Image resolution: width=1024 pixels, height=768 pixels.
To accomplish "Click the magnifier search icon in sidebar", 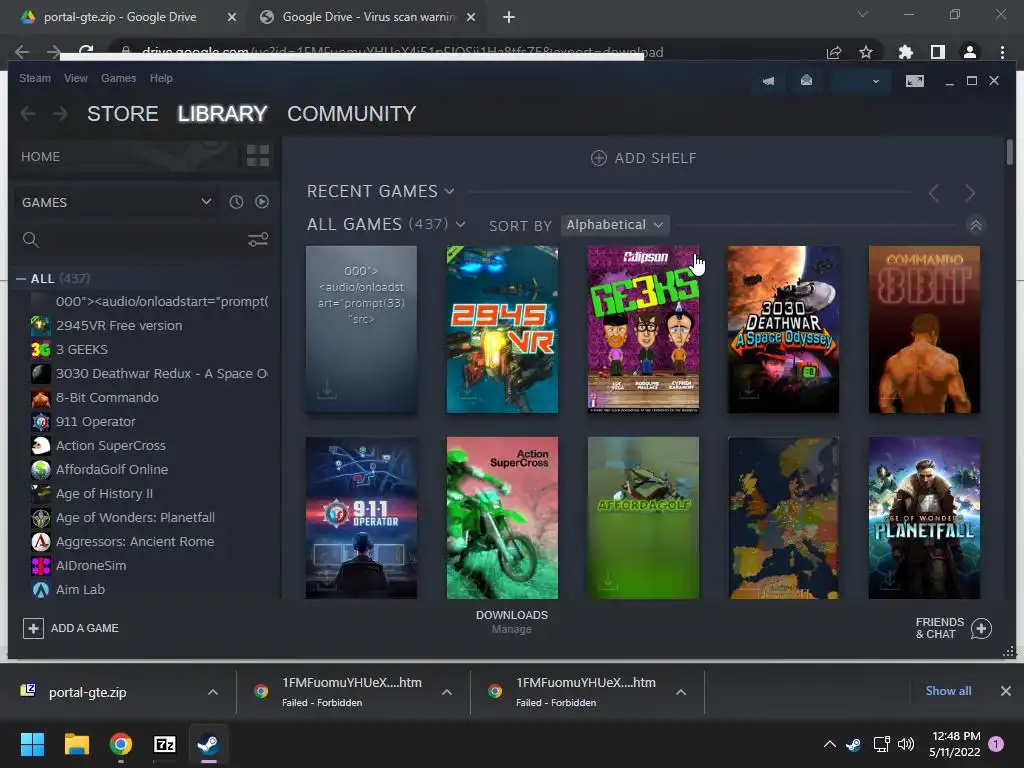I will 31,240.
